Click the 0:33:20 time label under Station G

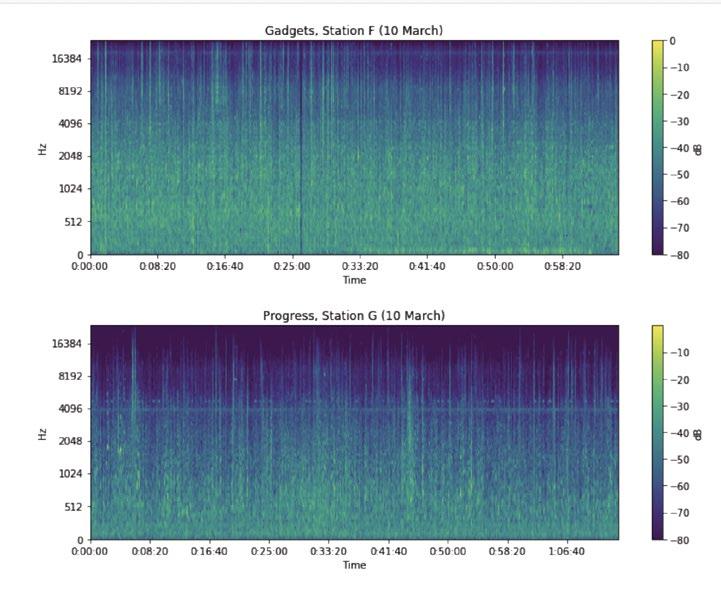tap(329, 551)
